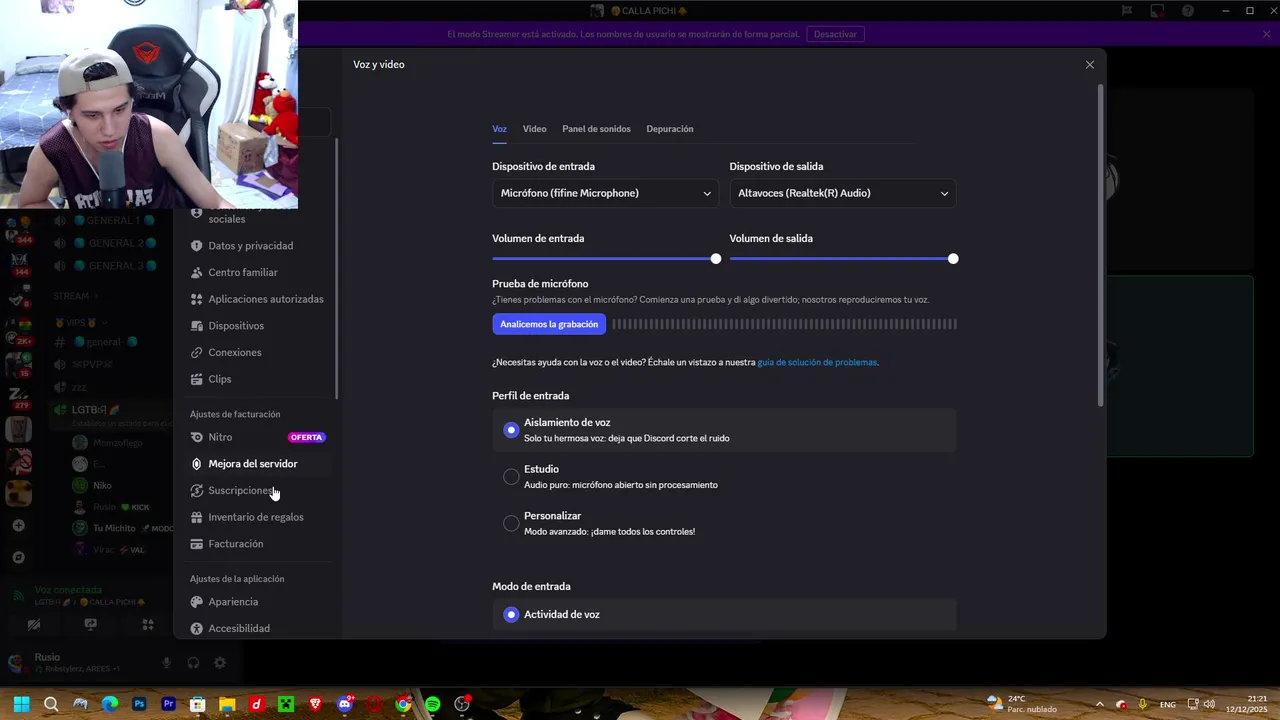
Task: Show hidden system tray icons
Action: coord(1099,704)
